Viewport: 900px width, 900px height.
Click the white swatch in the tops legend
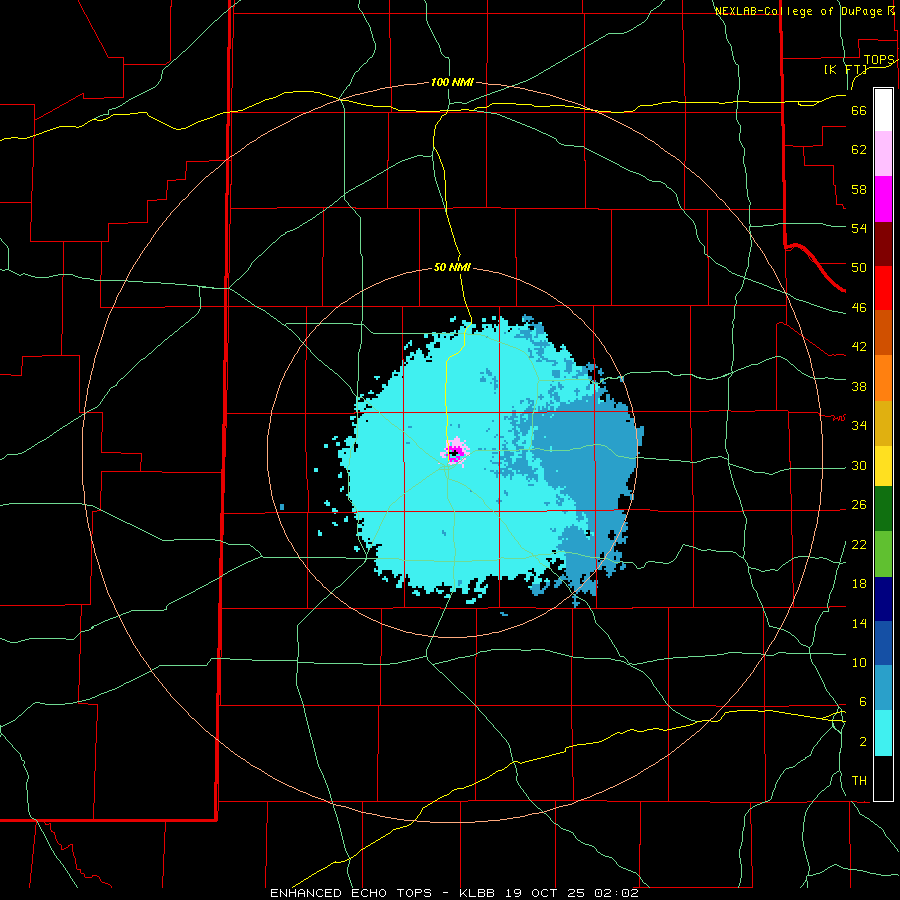(883, 110)
